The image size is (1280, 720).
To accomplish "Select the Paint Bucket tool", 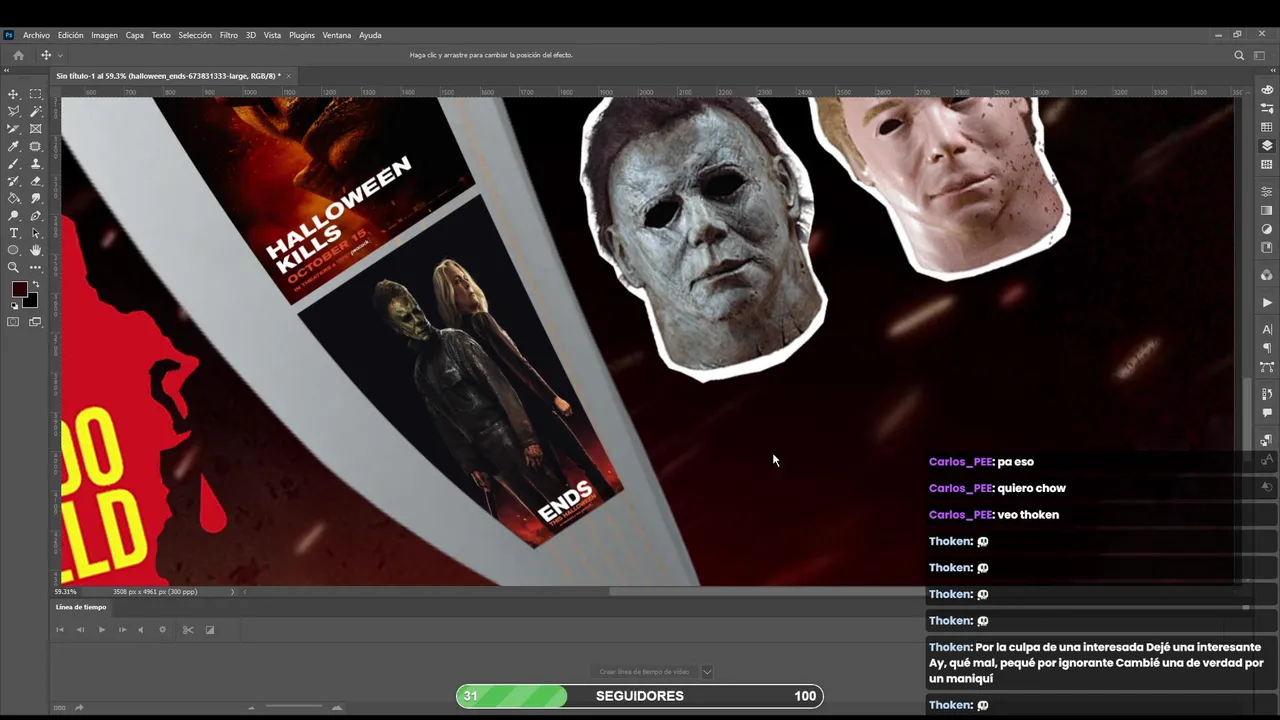I will [x=14, y=198].
